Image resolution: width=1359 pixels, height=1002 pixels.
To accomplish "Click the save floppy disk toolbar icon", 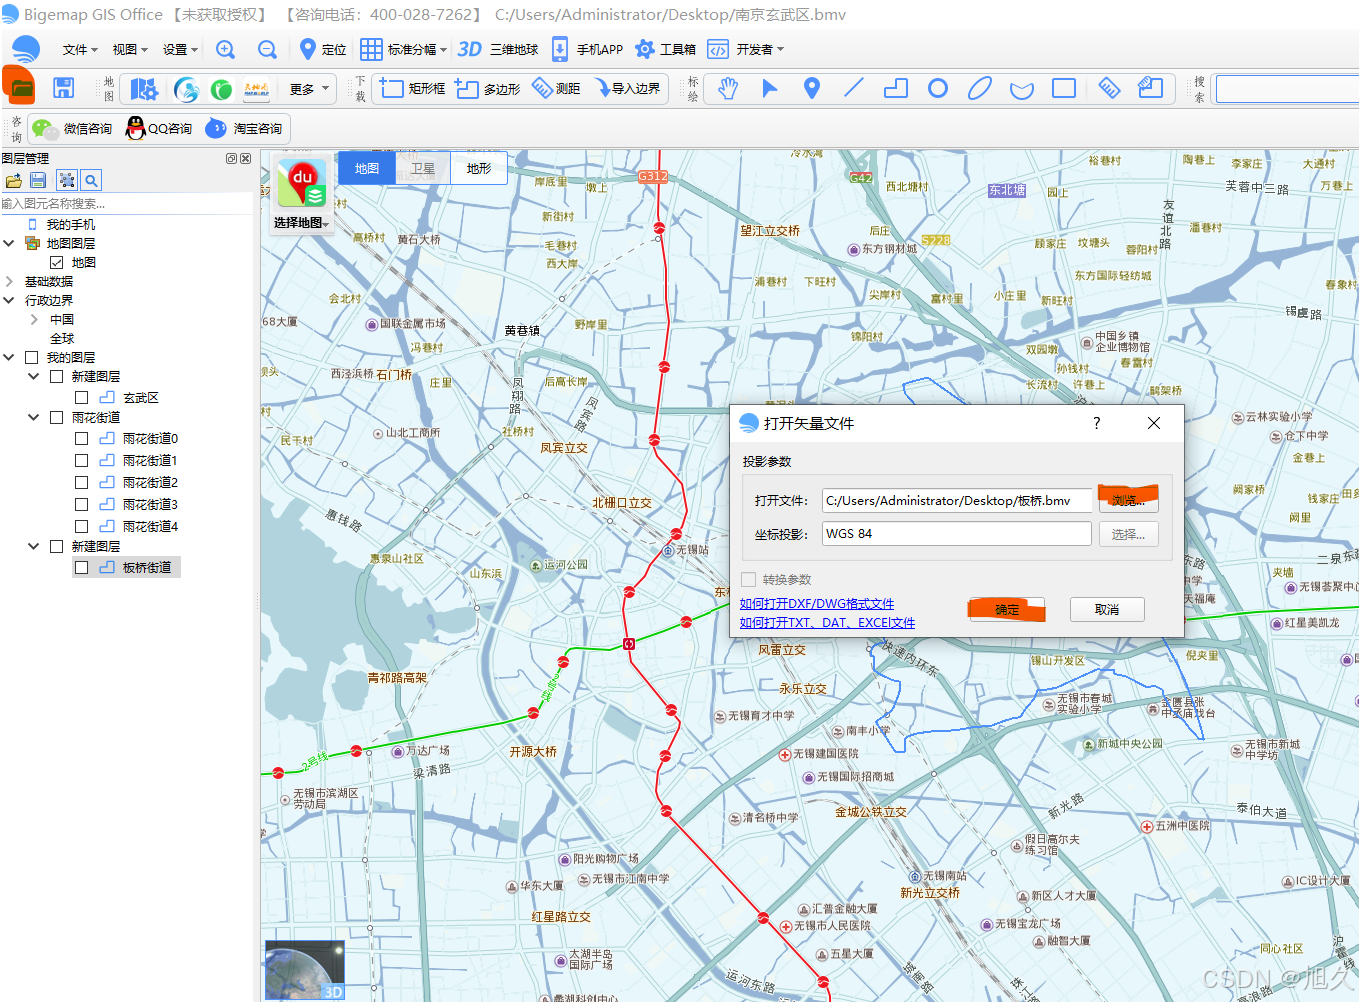I will (63, 88).
